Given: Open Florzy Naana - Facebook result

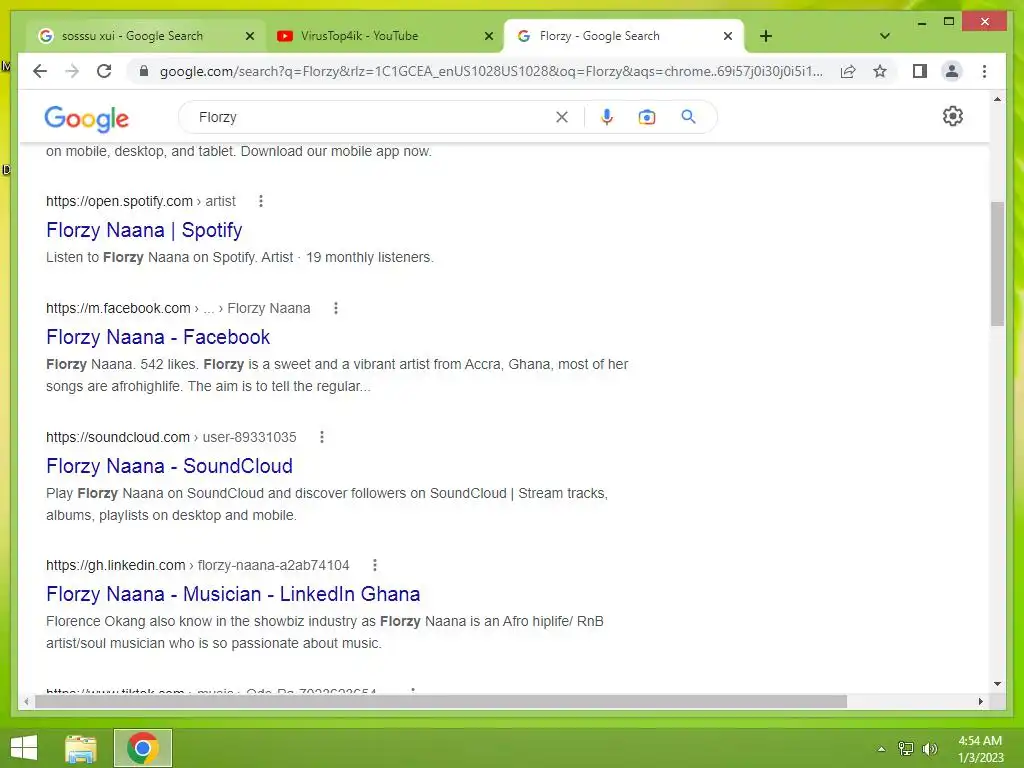Looking at the screenshot, I should [x=158, y=337].
